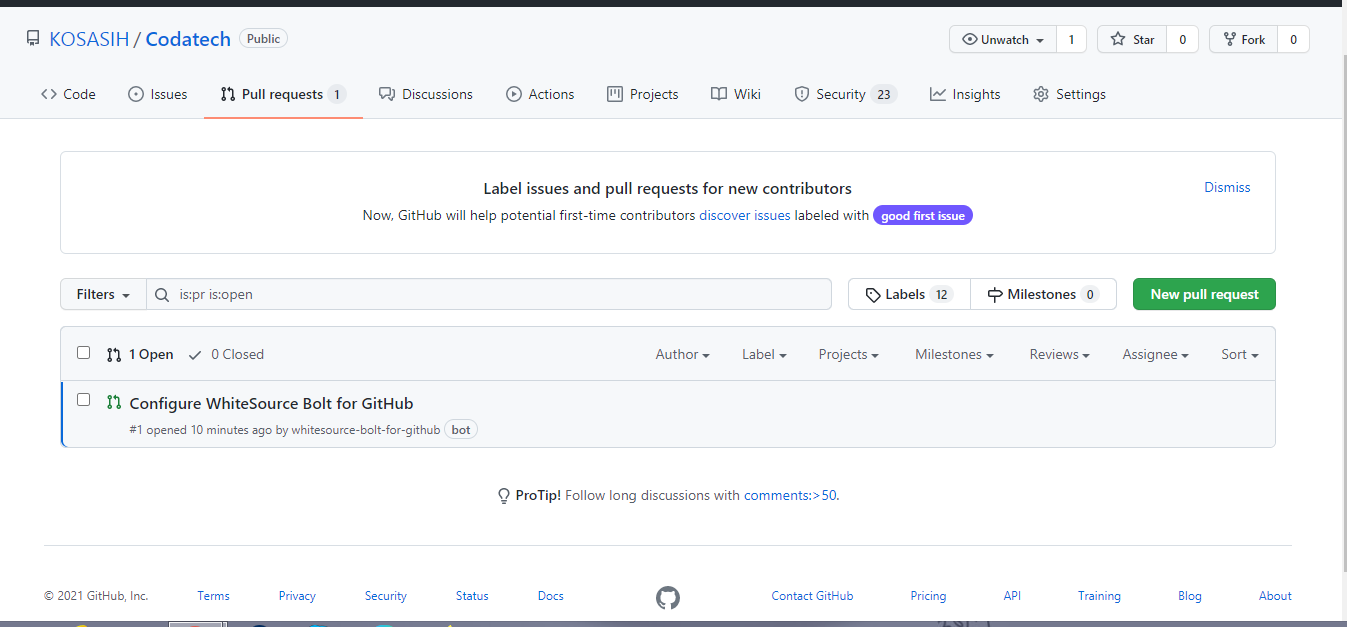Viewport: 1347px width, 627px height.
Task: Click the repository book icon beside KOSASIH
Action: (33, 39)
